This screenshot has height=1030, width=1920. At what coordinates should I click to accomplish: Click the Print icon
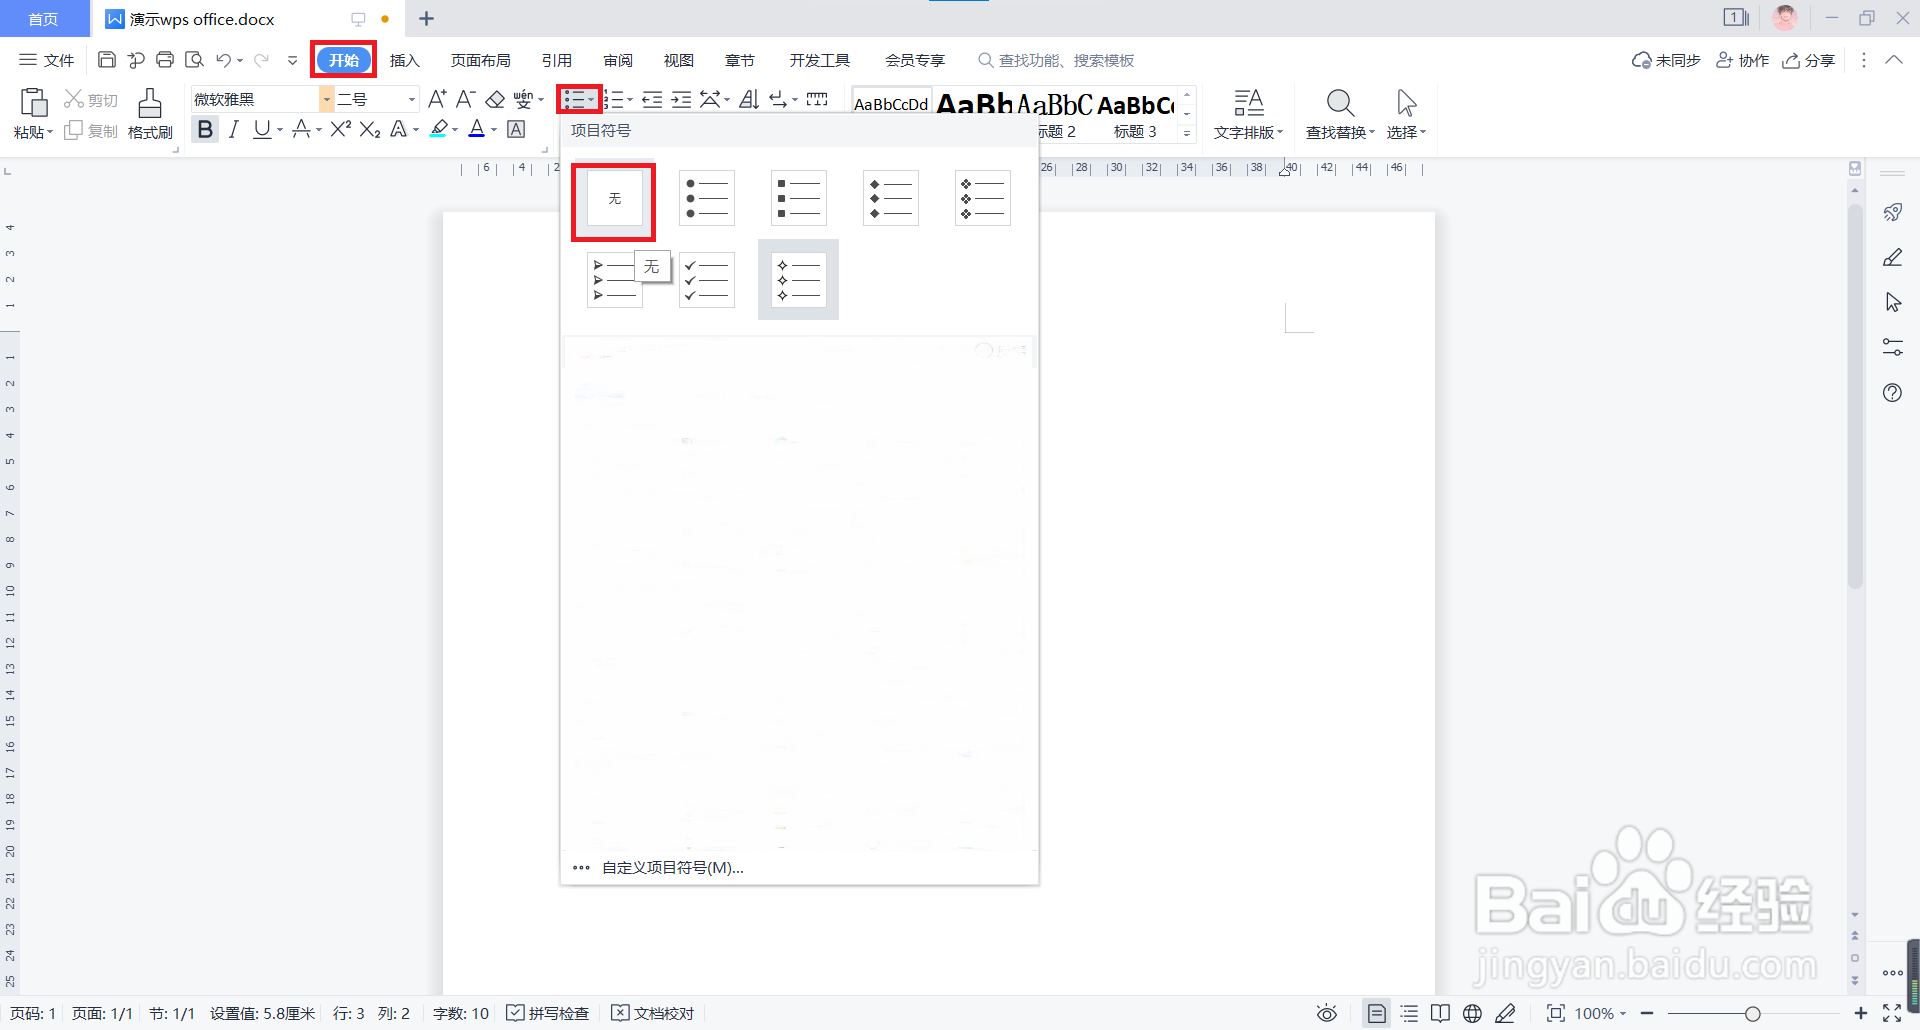tap(165, 60)
